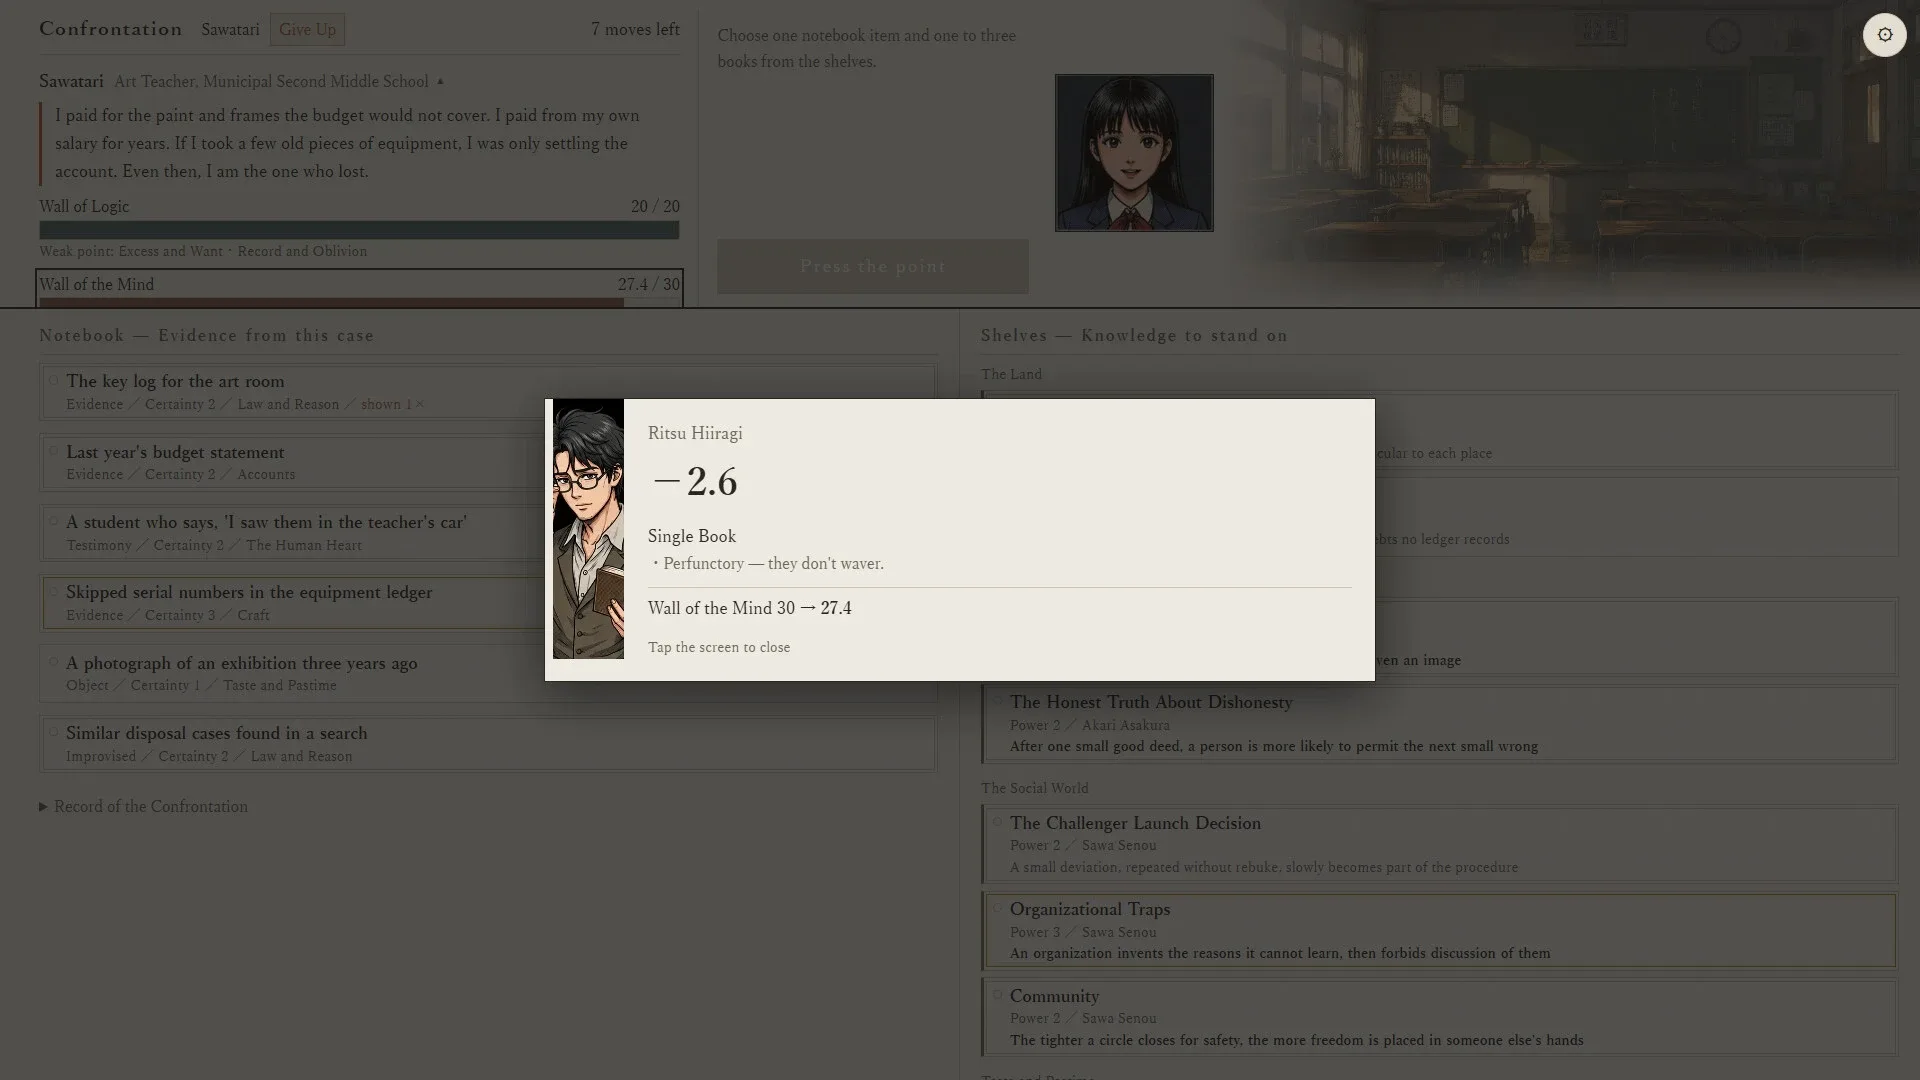Click Ritsu Hiiragi's portrait in the dialog

(588, 529)
